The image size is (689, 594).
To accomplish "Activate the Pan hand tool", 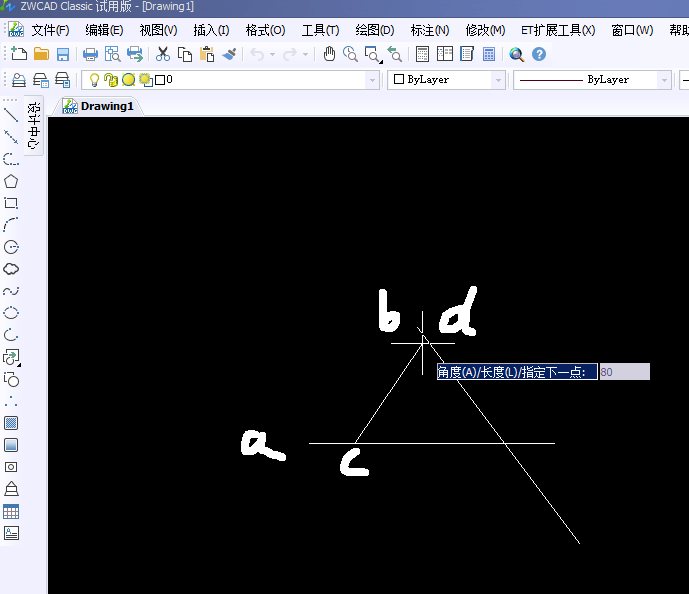I will click(329, 54).
